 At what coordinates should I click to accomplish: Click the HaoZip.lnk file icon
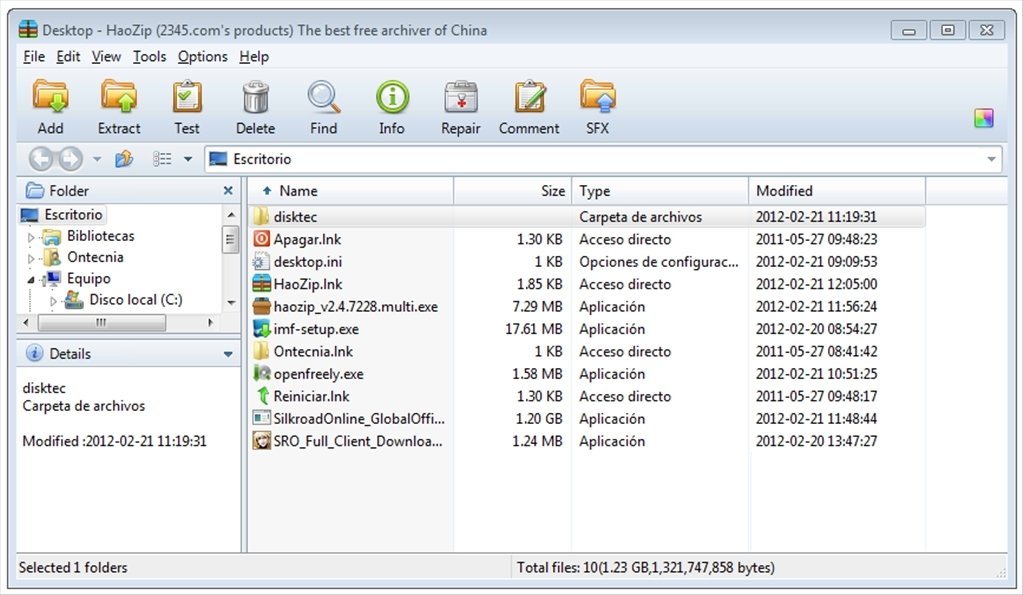coord(262,284)
